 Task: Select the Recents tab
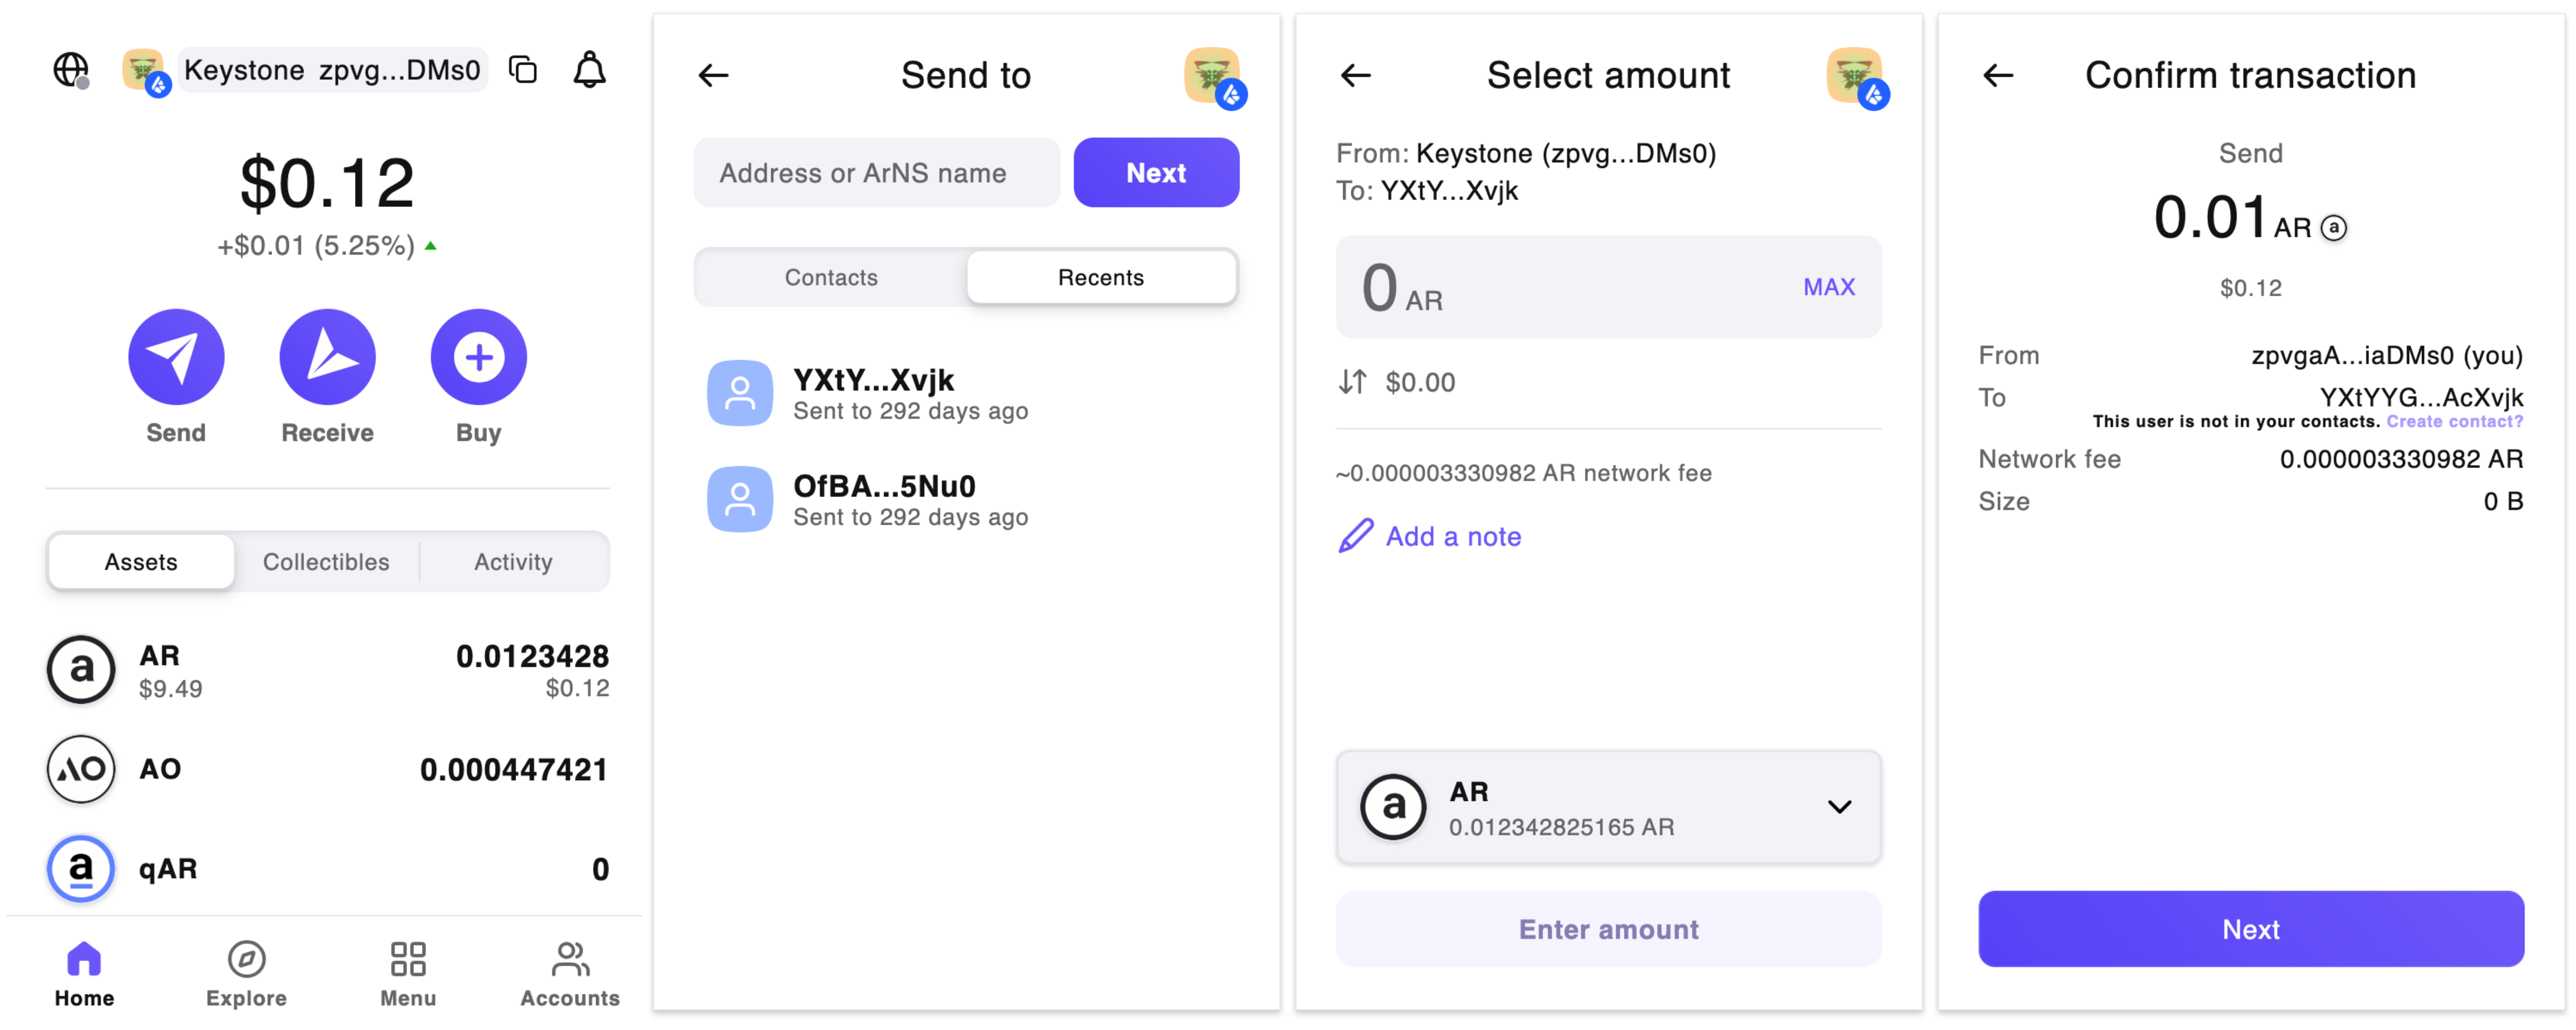[1100, 277]
